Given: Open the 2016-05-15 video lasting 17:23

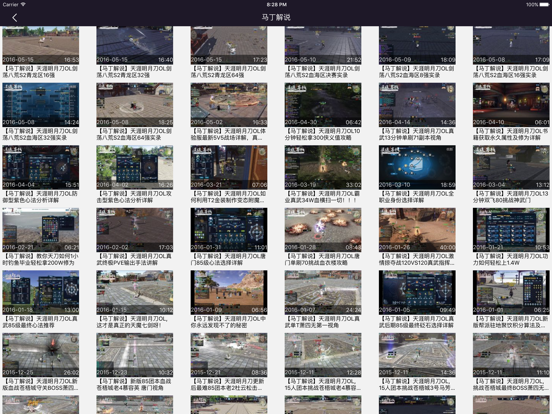Looking at the screenshot, I should coord(229,45).
